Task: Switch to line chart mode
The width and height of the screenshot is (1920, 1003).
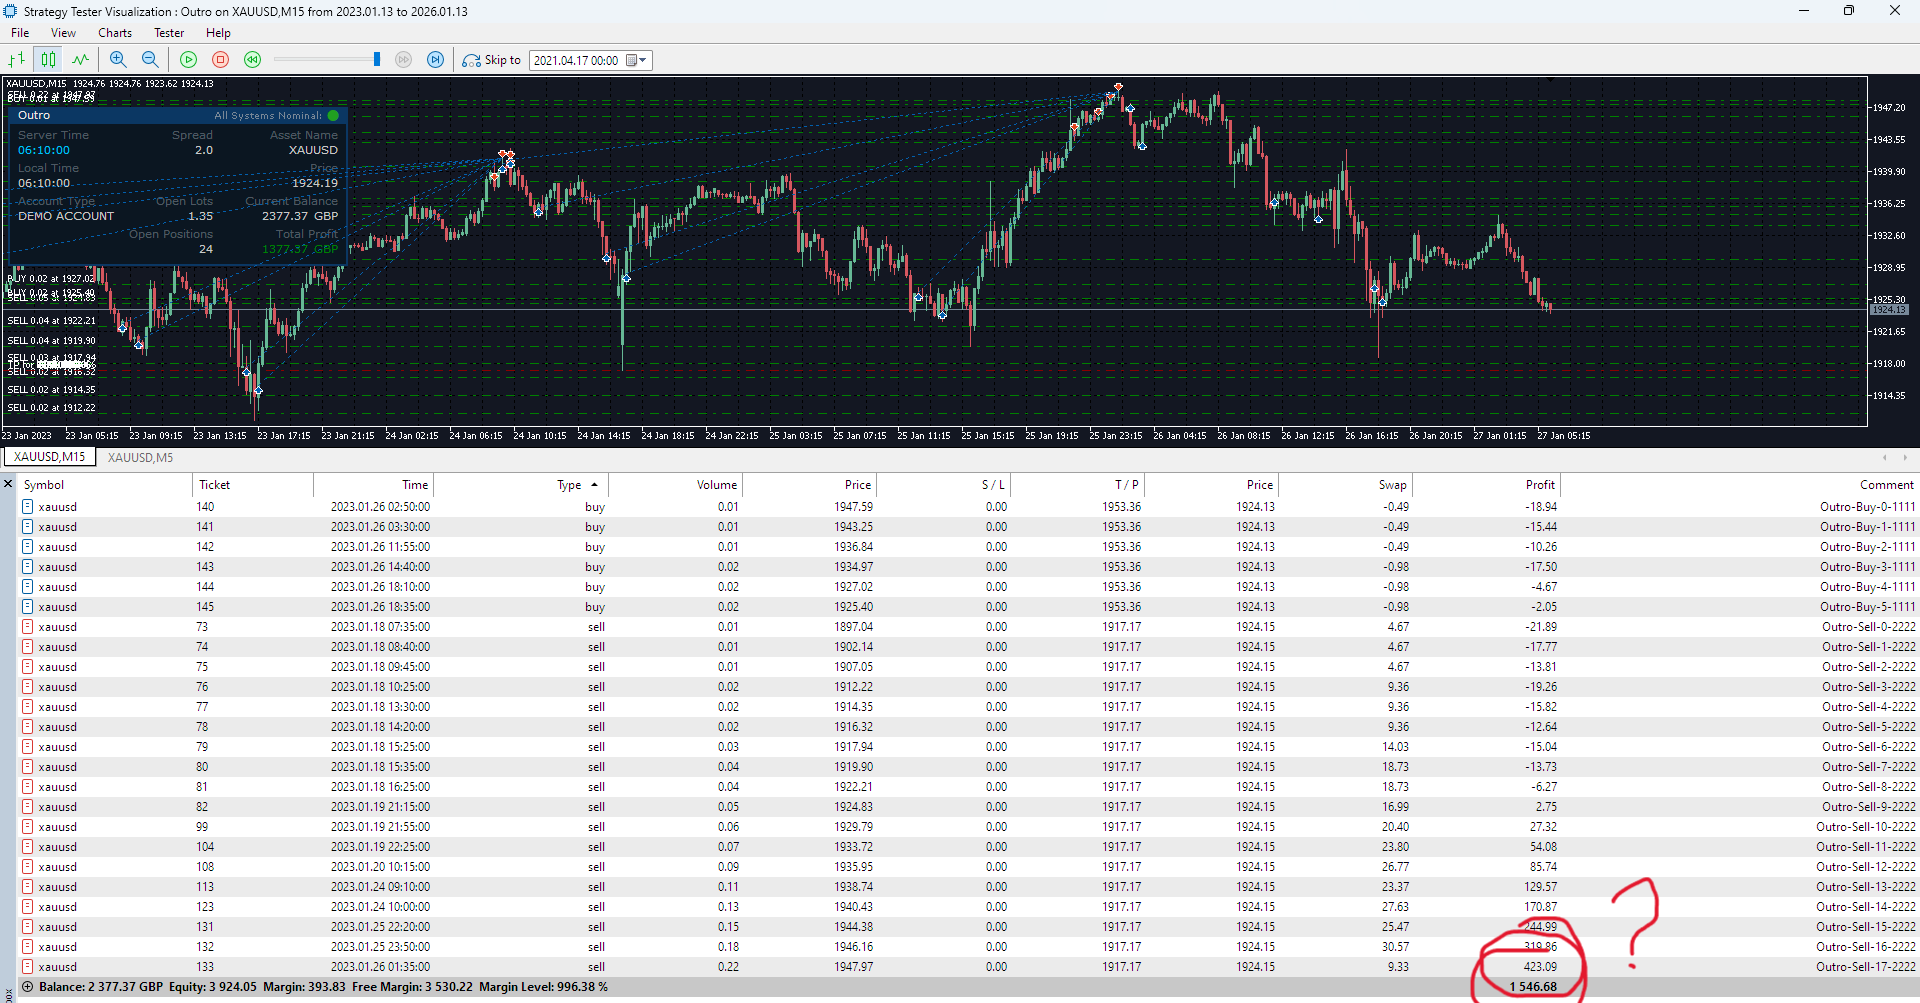Action: tap(80, 60)
